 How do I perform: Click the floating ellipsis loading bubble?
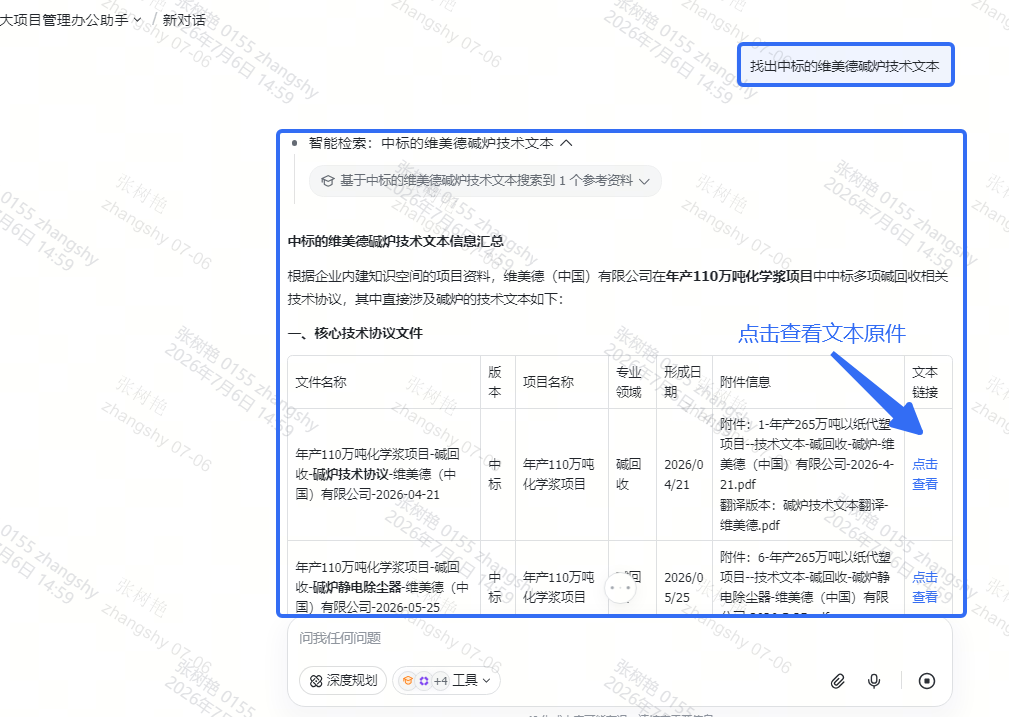coord(620,588)
